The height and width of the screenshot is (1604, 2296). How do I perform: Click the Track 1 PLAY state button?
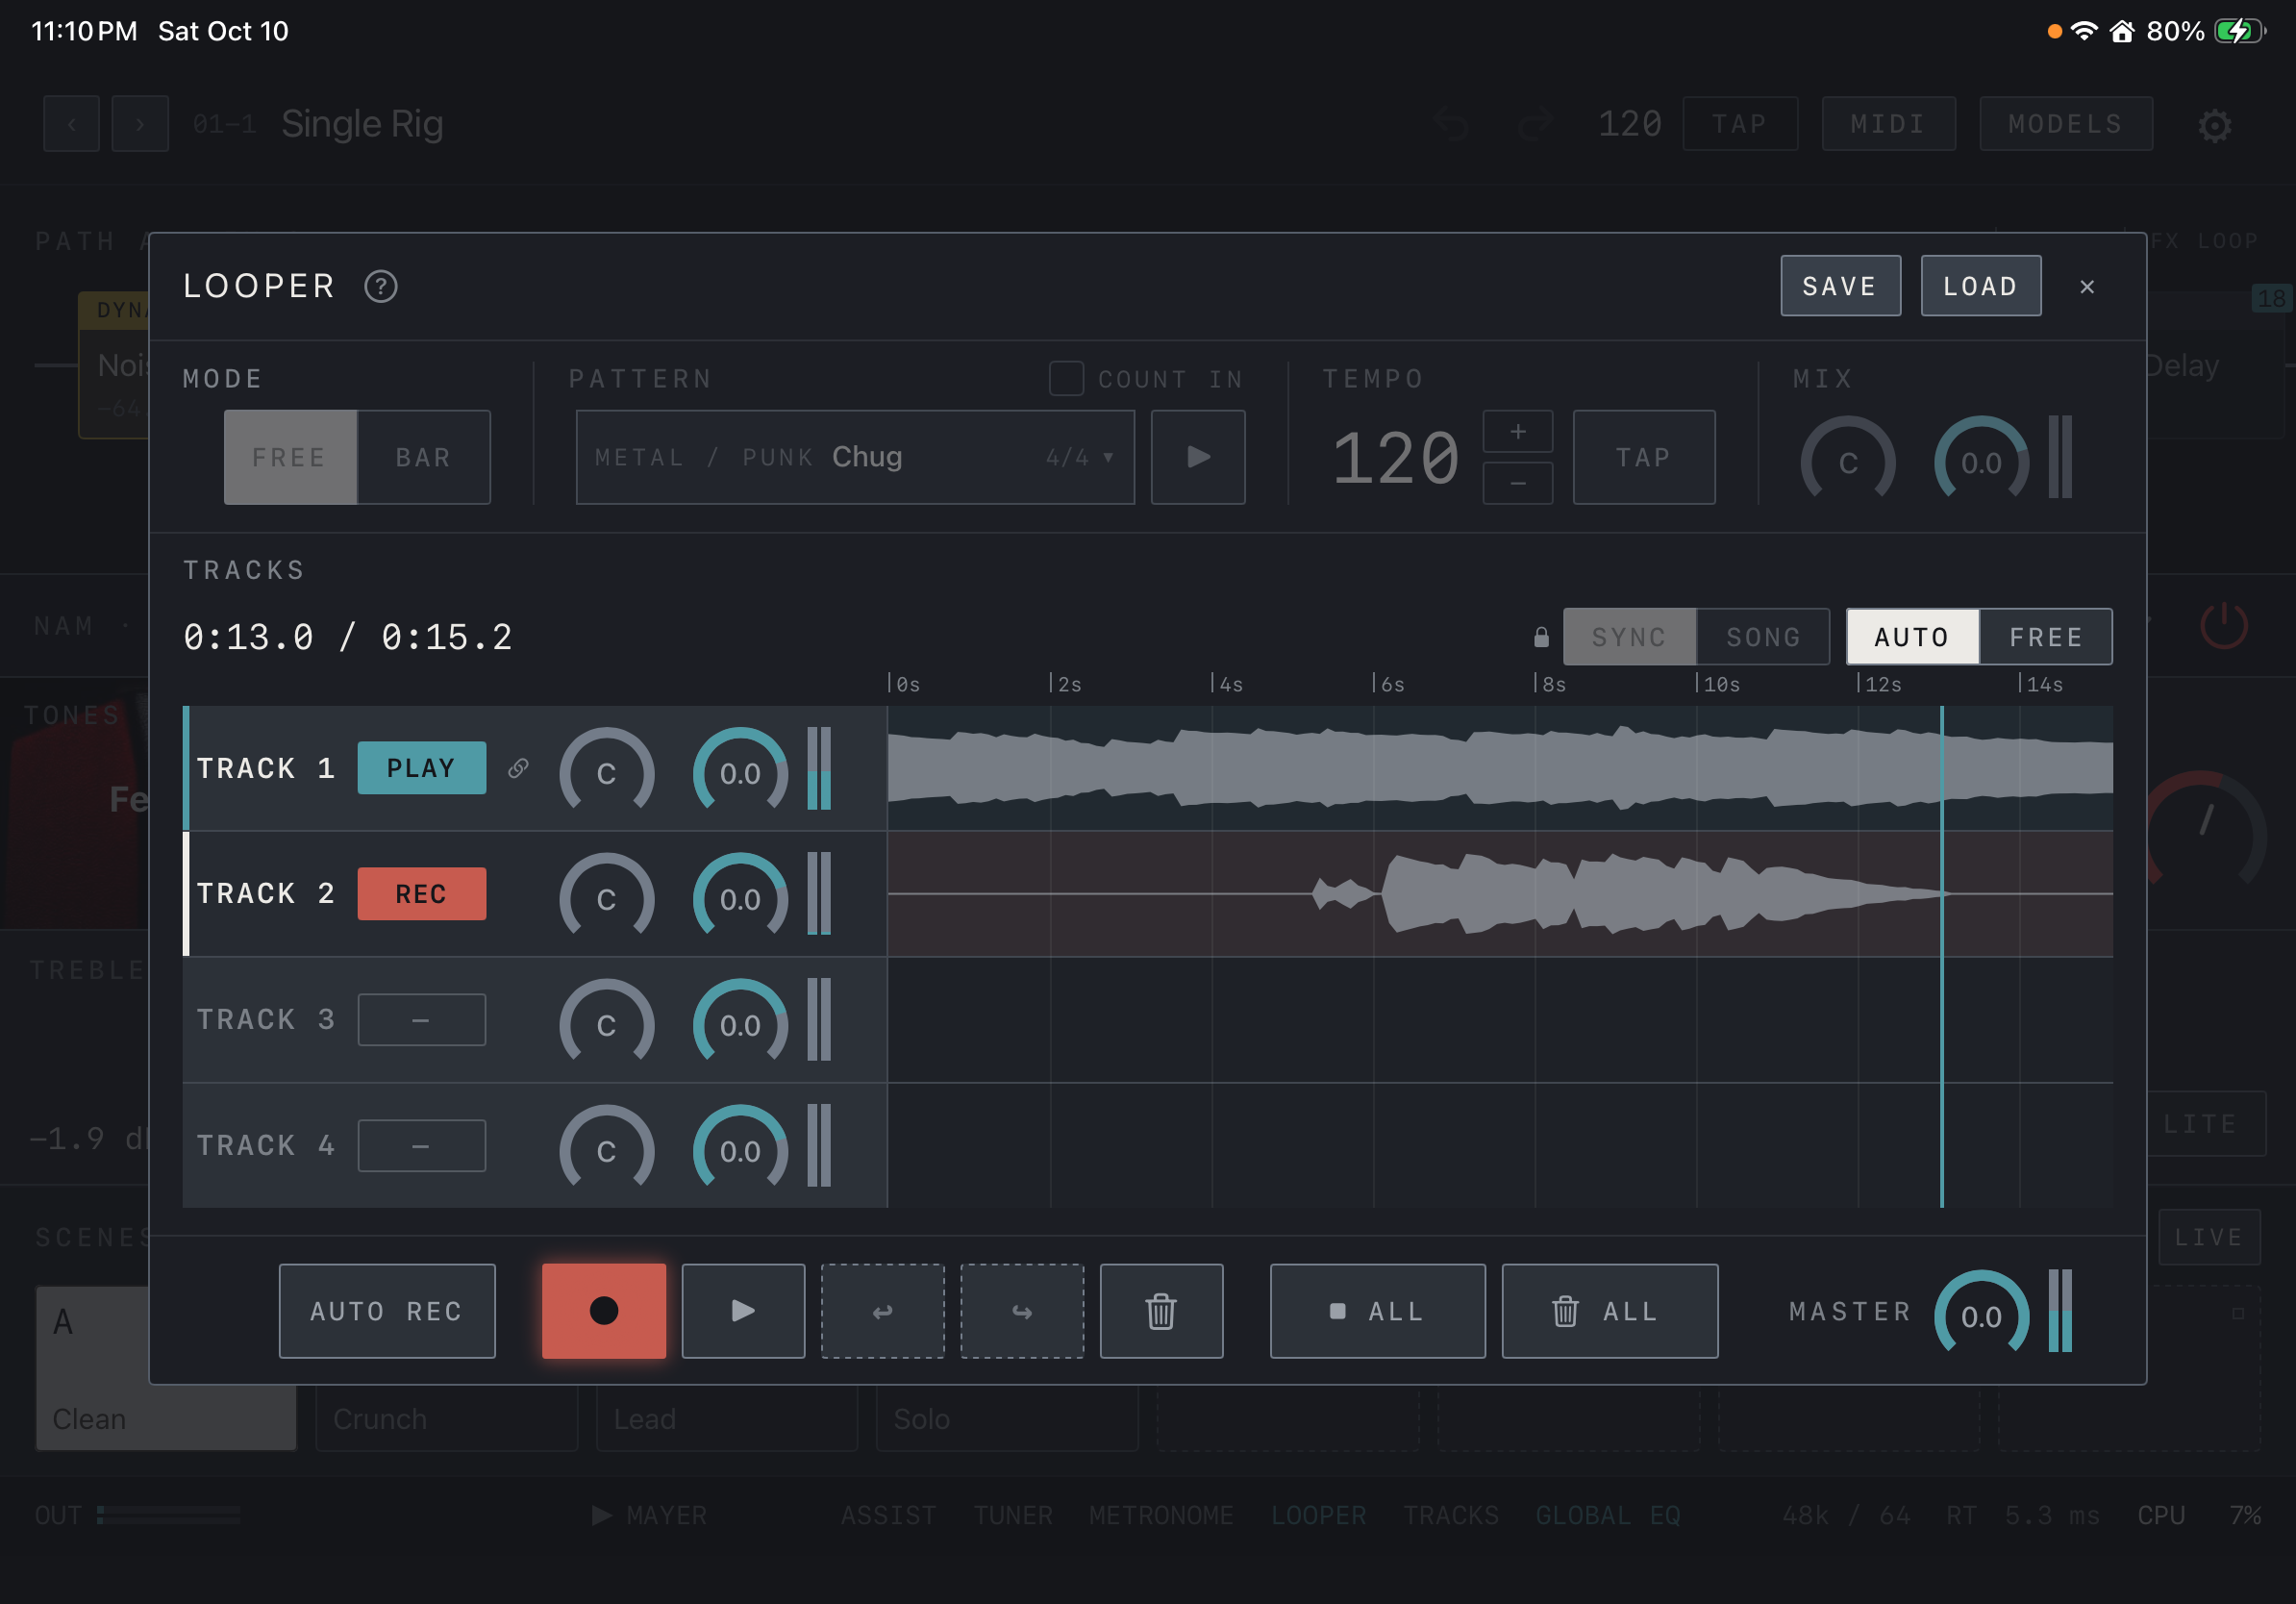(421, 768)
